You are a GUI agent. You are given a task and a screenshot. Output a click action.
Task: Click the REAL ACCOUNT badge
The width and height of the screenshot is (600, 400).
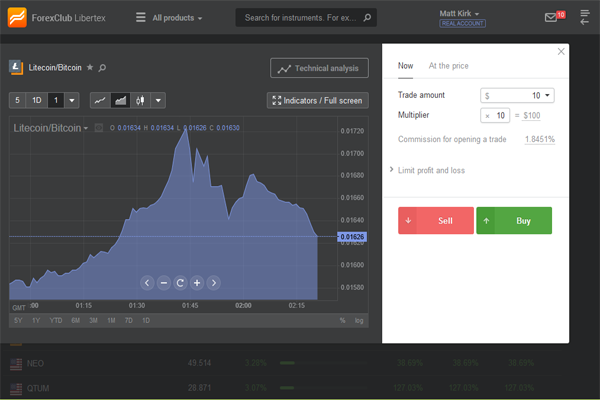pos(462,23)
